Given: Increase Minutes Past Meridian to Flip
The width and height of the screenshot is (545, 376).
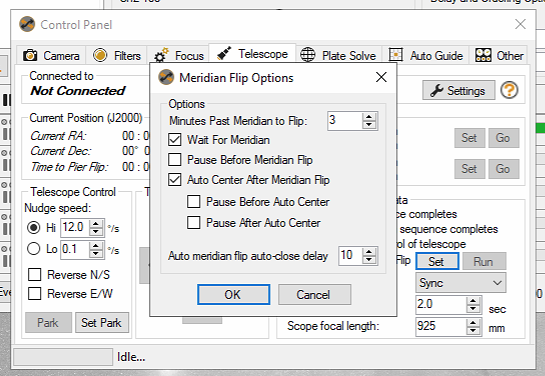Looking at the screenshot, I should (369, 117).
